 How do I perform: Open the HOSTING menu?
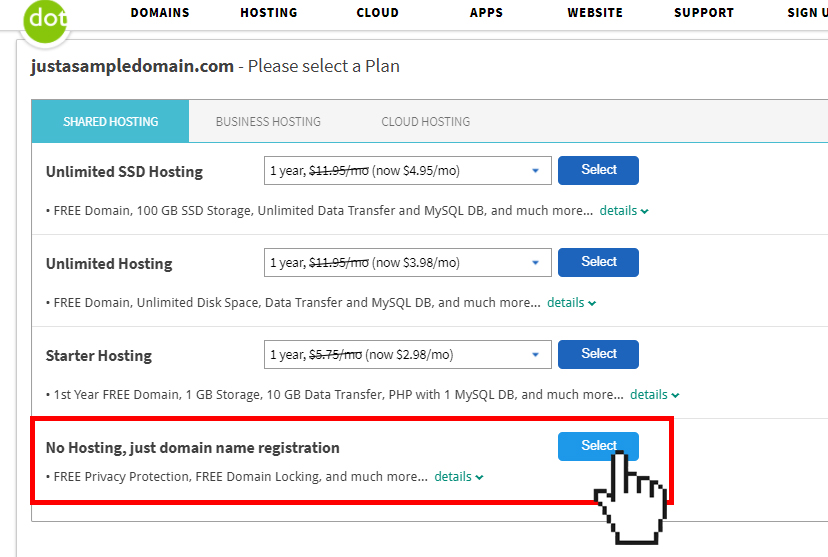[x=269, y=13]
